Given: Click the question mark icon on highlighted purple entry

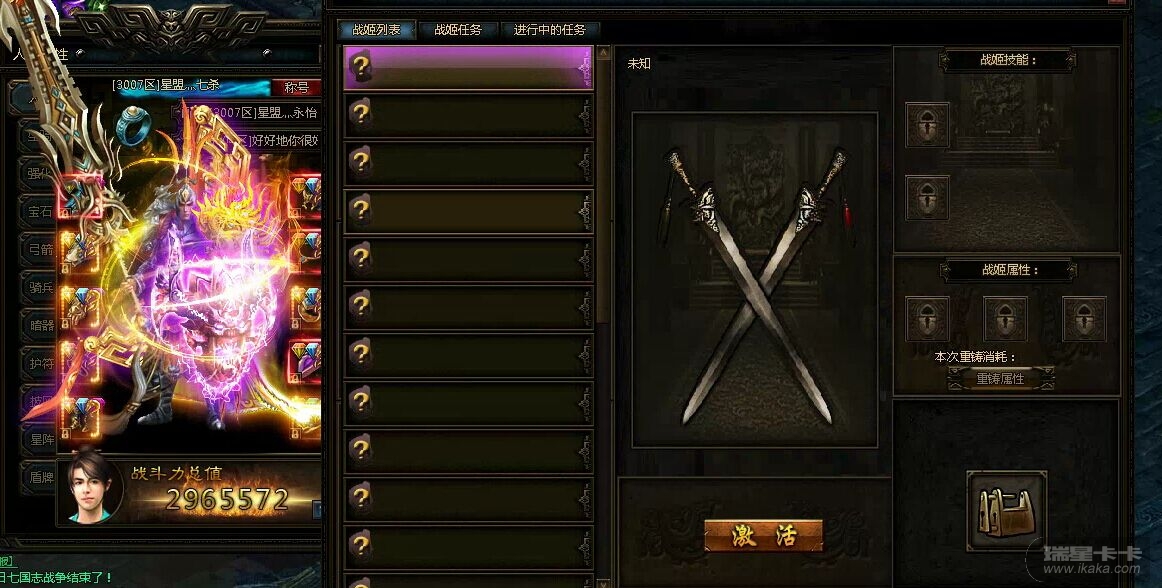Looking at the screenshot, I should [361, 66].
